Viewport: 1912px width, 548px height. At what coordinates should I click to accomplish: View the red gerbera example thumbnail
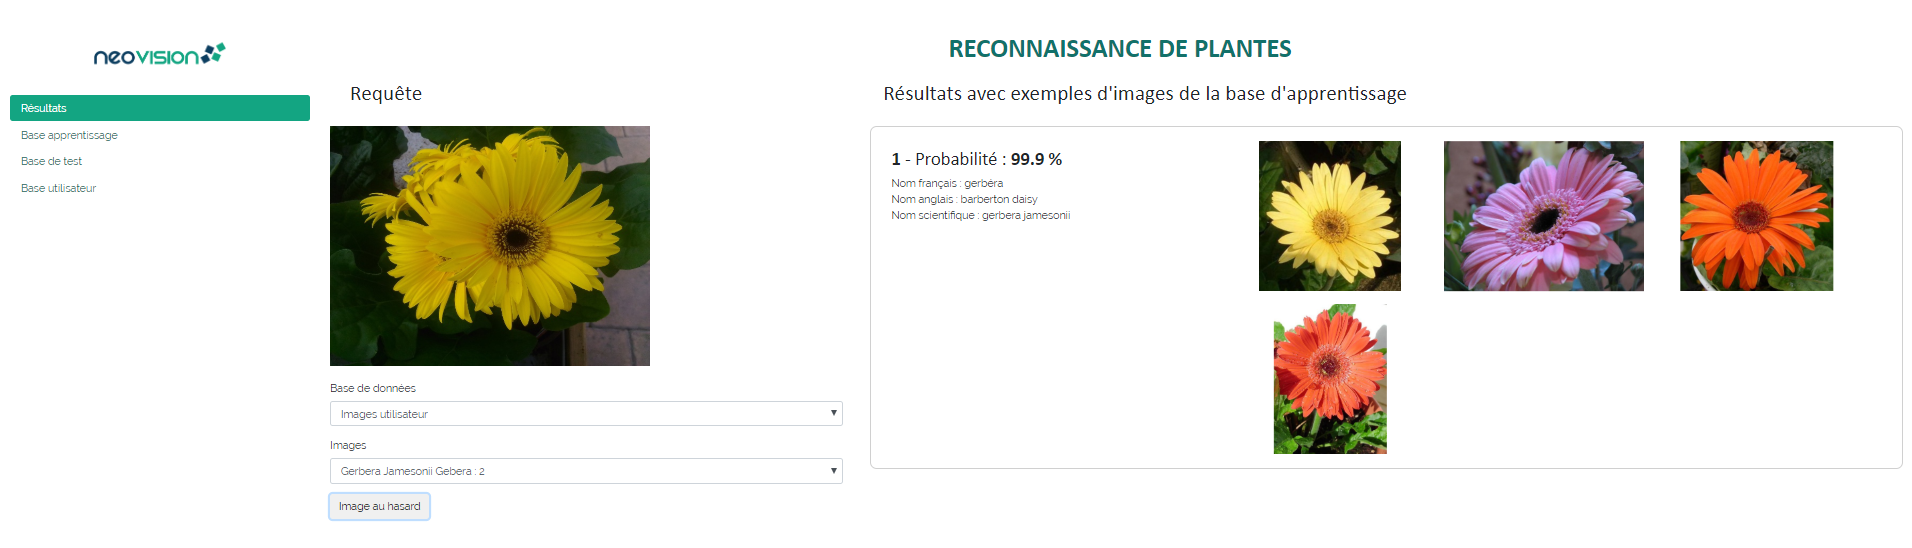[1329, 379]
